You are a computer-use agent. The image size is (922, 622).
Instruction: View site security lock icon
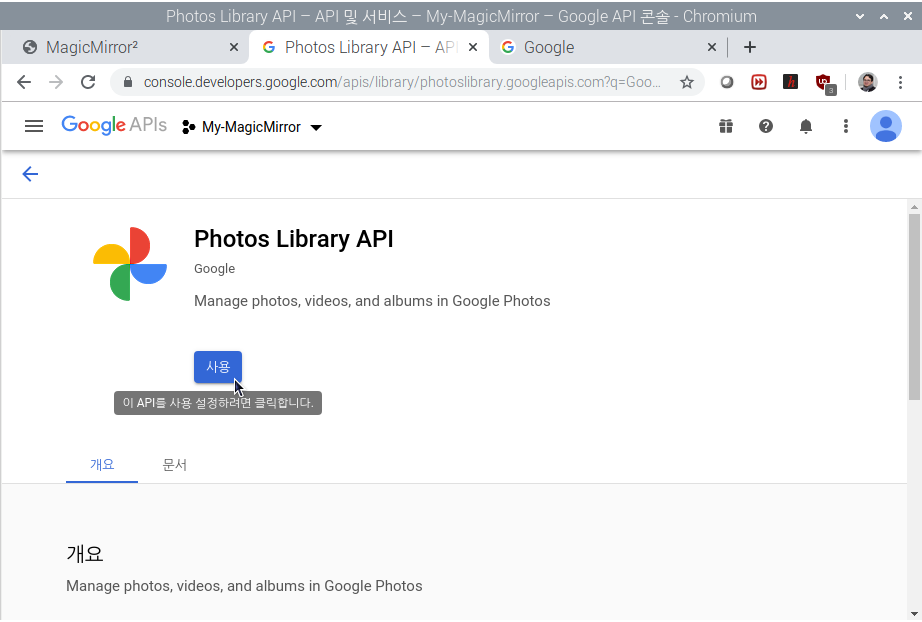128,82
